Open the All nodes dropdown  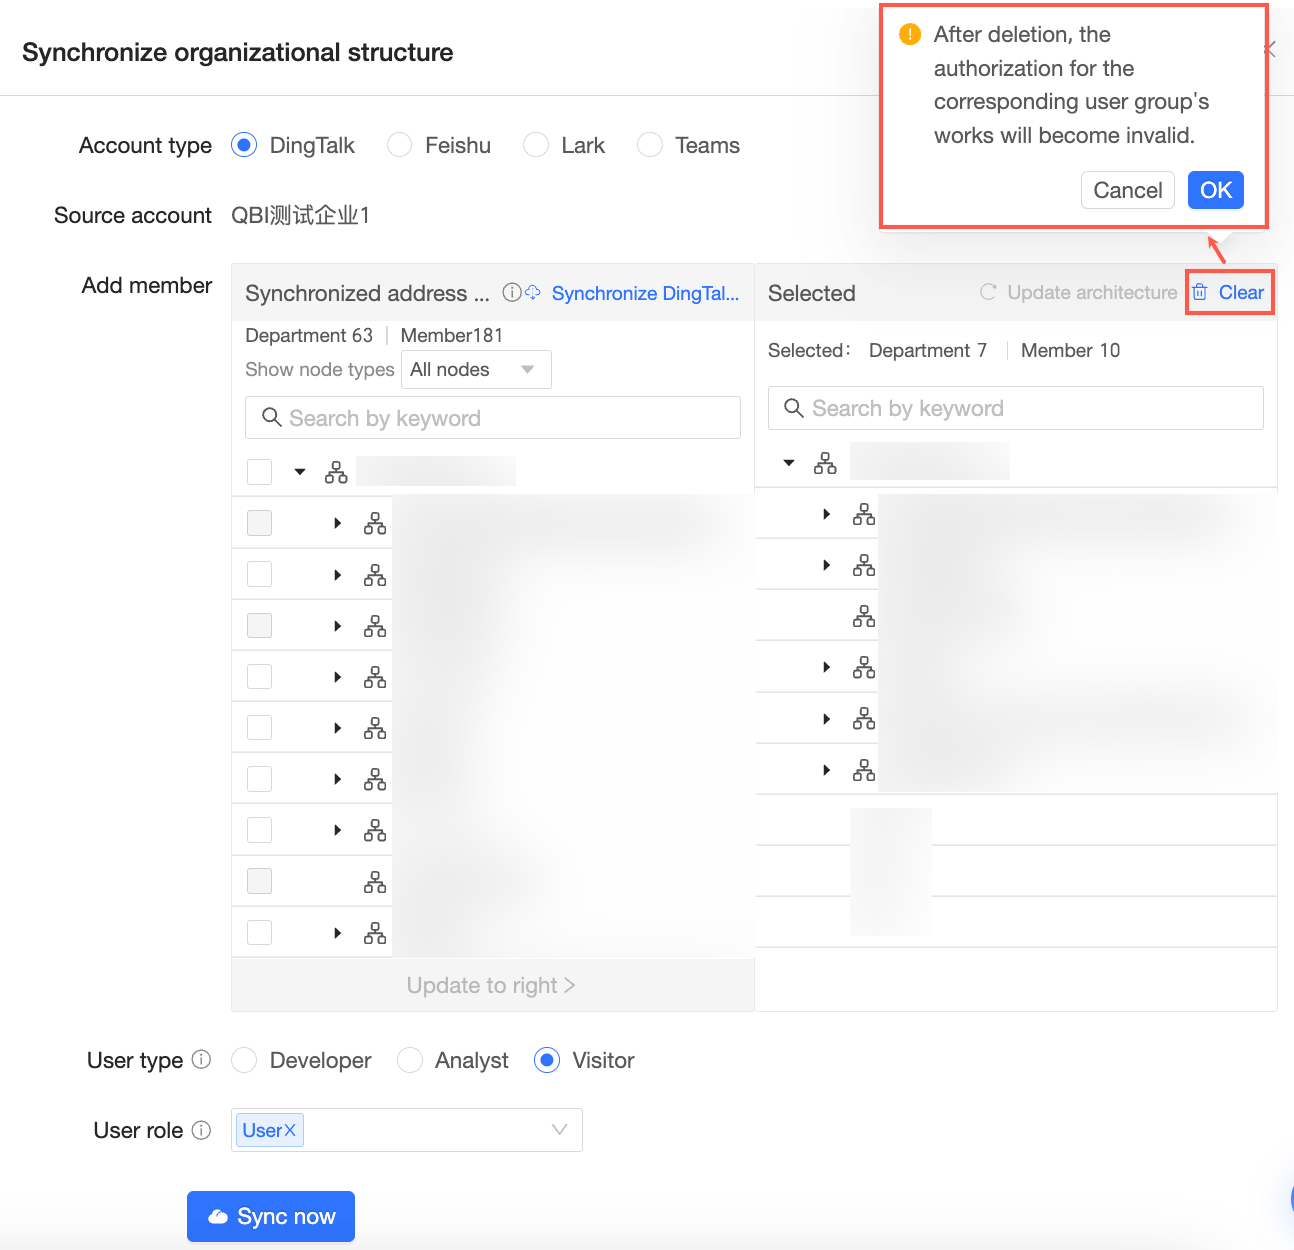point(476,369)
